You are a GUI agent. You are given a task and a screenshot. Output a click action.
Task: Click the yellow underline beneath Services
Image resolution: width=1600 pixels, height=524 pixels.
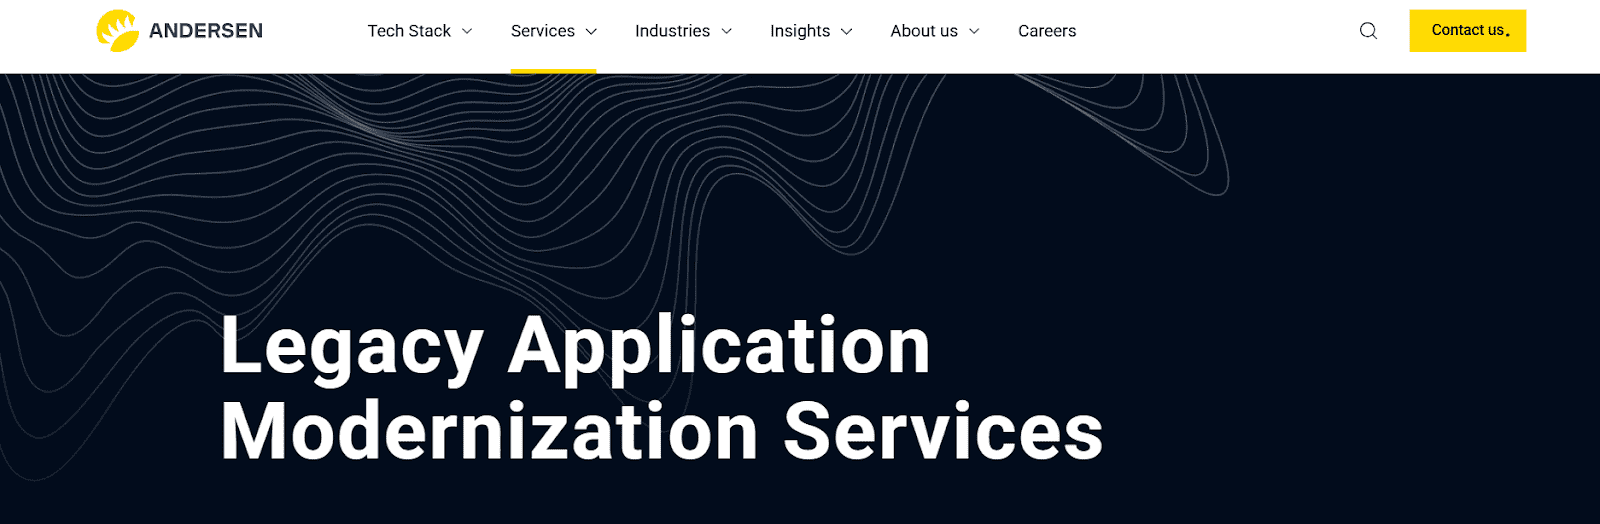tap(553, 71)
